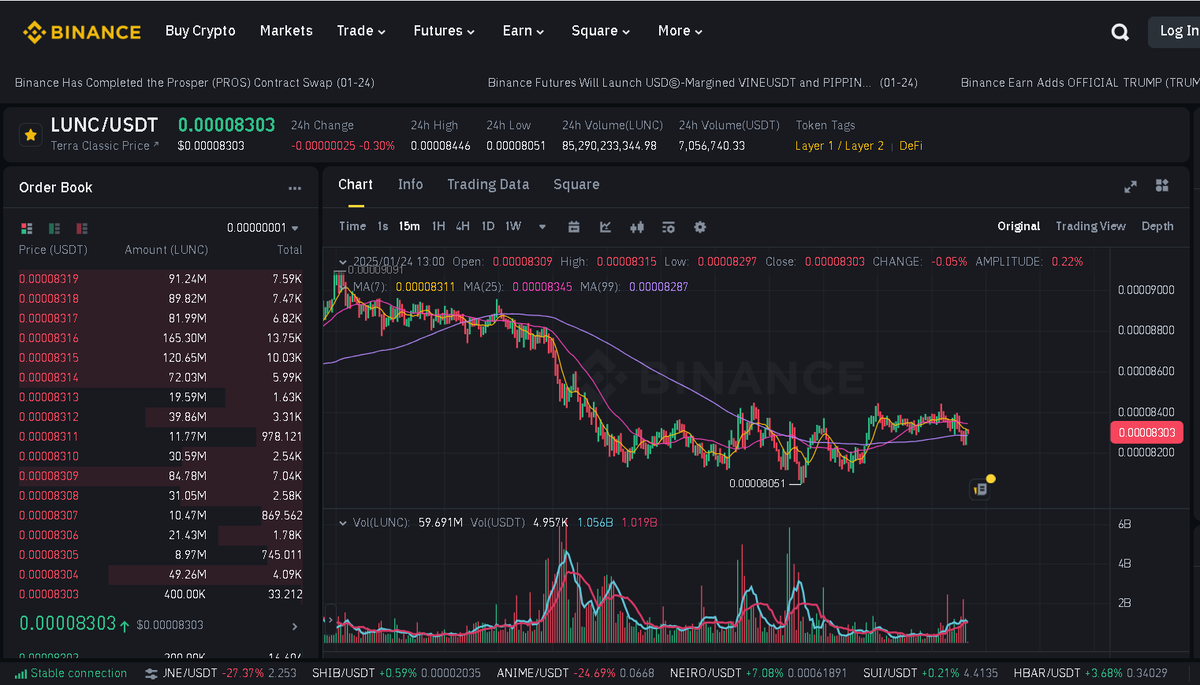The width and height of the screenshot is (1200, 685).
Task: Click MA(7) indicator legend value
Action: click(426, 287)
